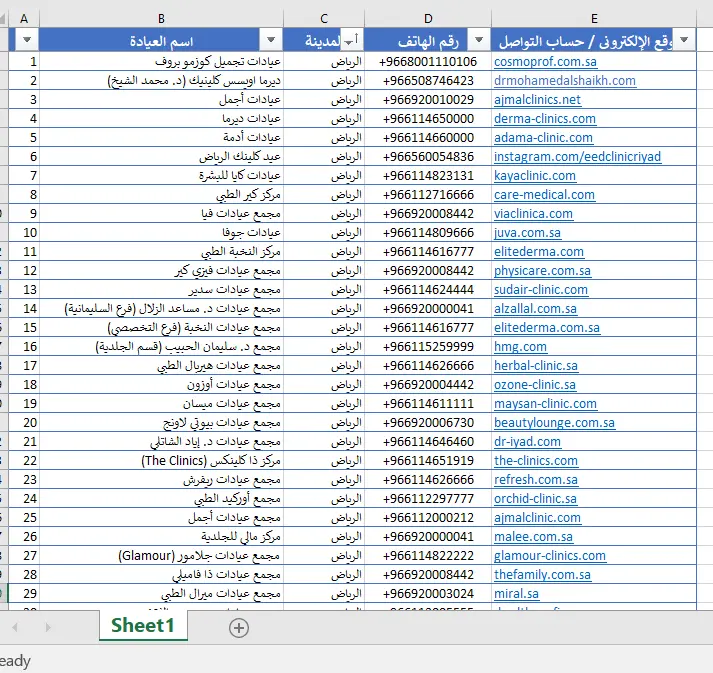
Task: Select clinic name cell عيادات تجميل كوزمو بروف
Action: tap(161, 62)
